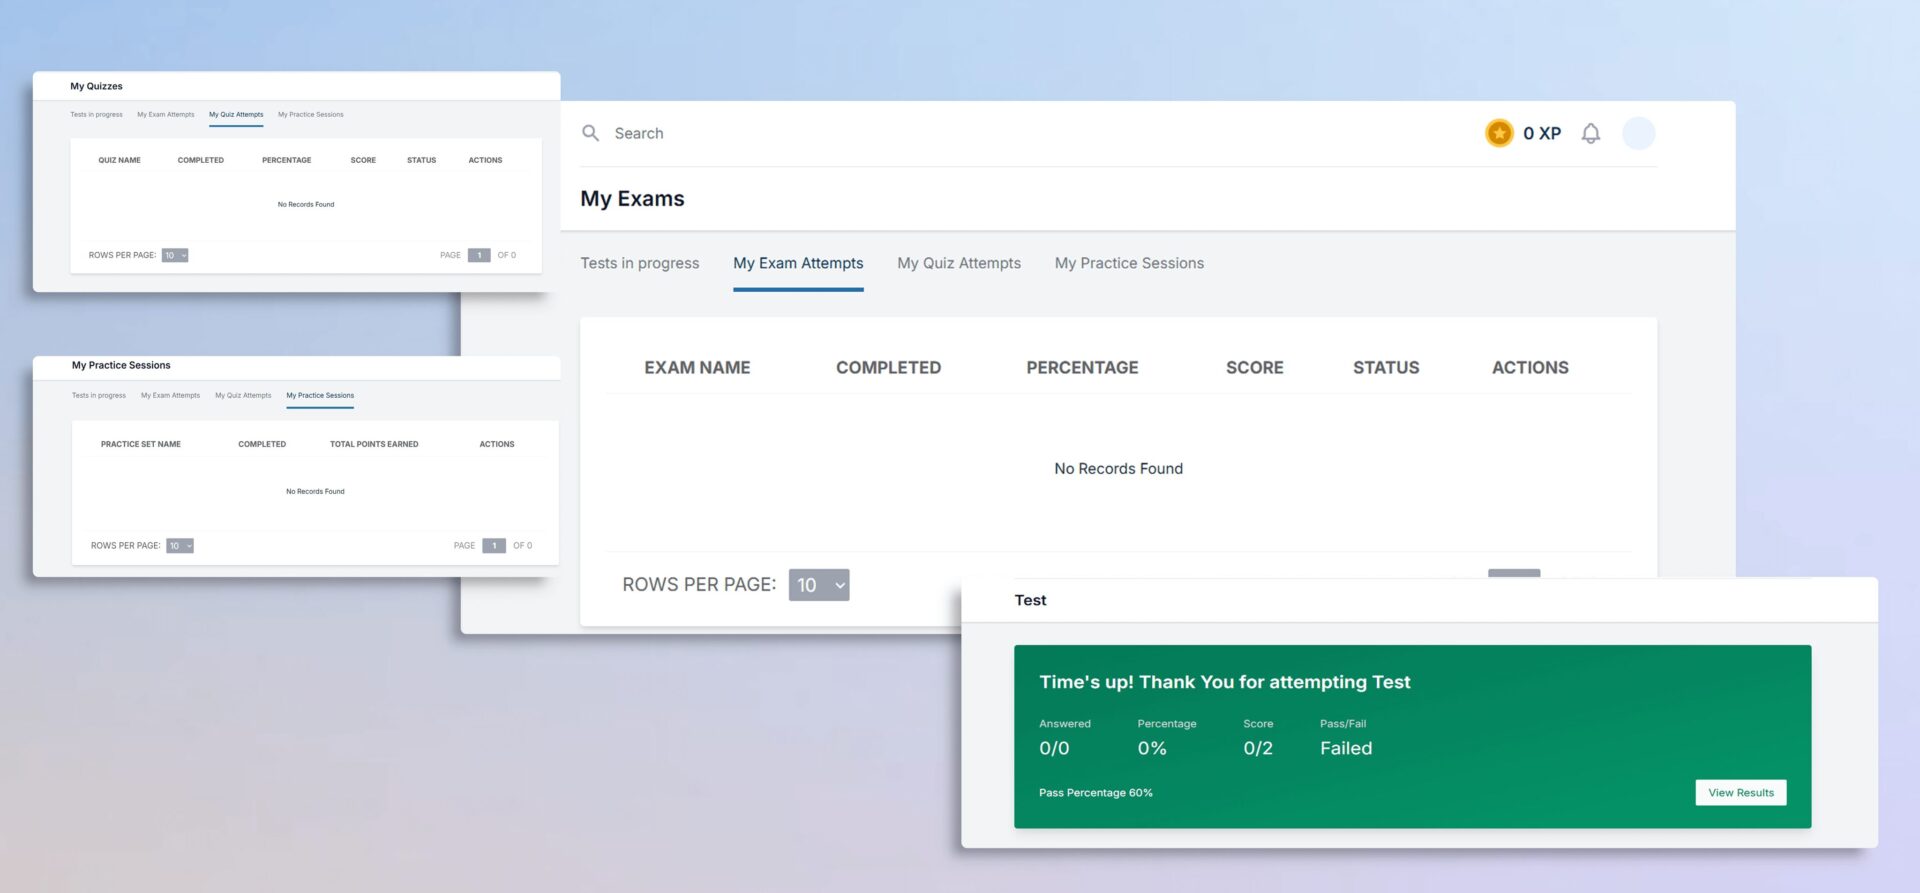Image resolution: width=1920 pixels, height=893 pixels.
Task: Select Tests in progress tab in Practice Sessions panel
Action: pos(99,396)
